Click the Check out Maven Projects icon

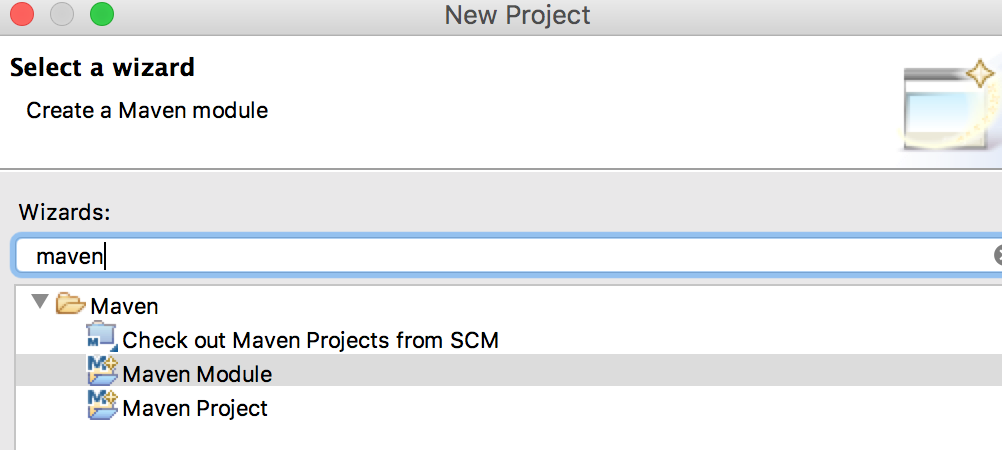coord(102,338)
